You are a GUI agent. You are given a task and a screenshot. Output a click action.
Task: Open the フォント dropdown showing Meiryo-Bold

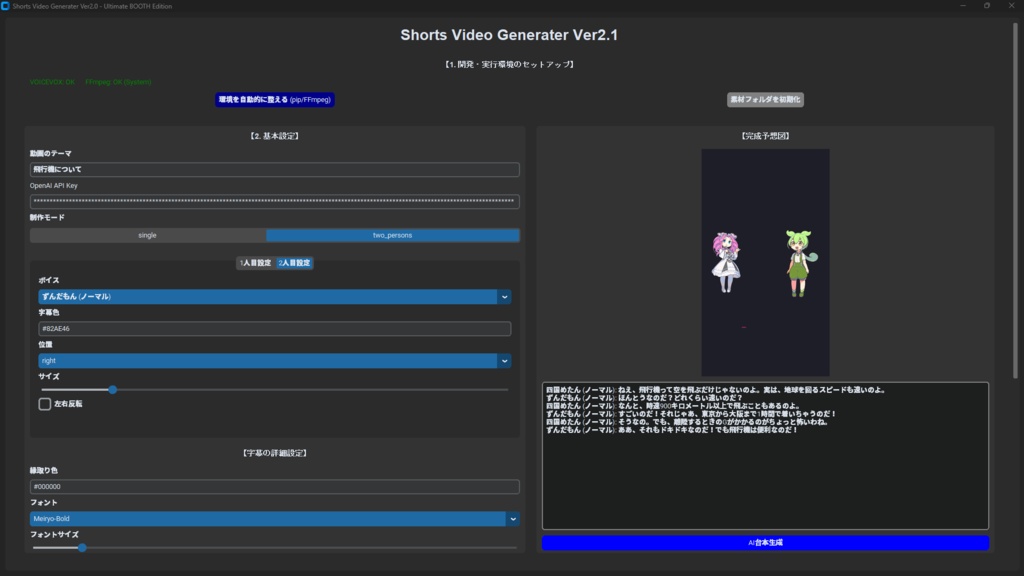tap(270, 519)
